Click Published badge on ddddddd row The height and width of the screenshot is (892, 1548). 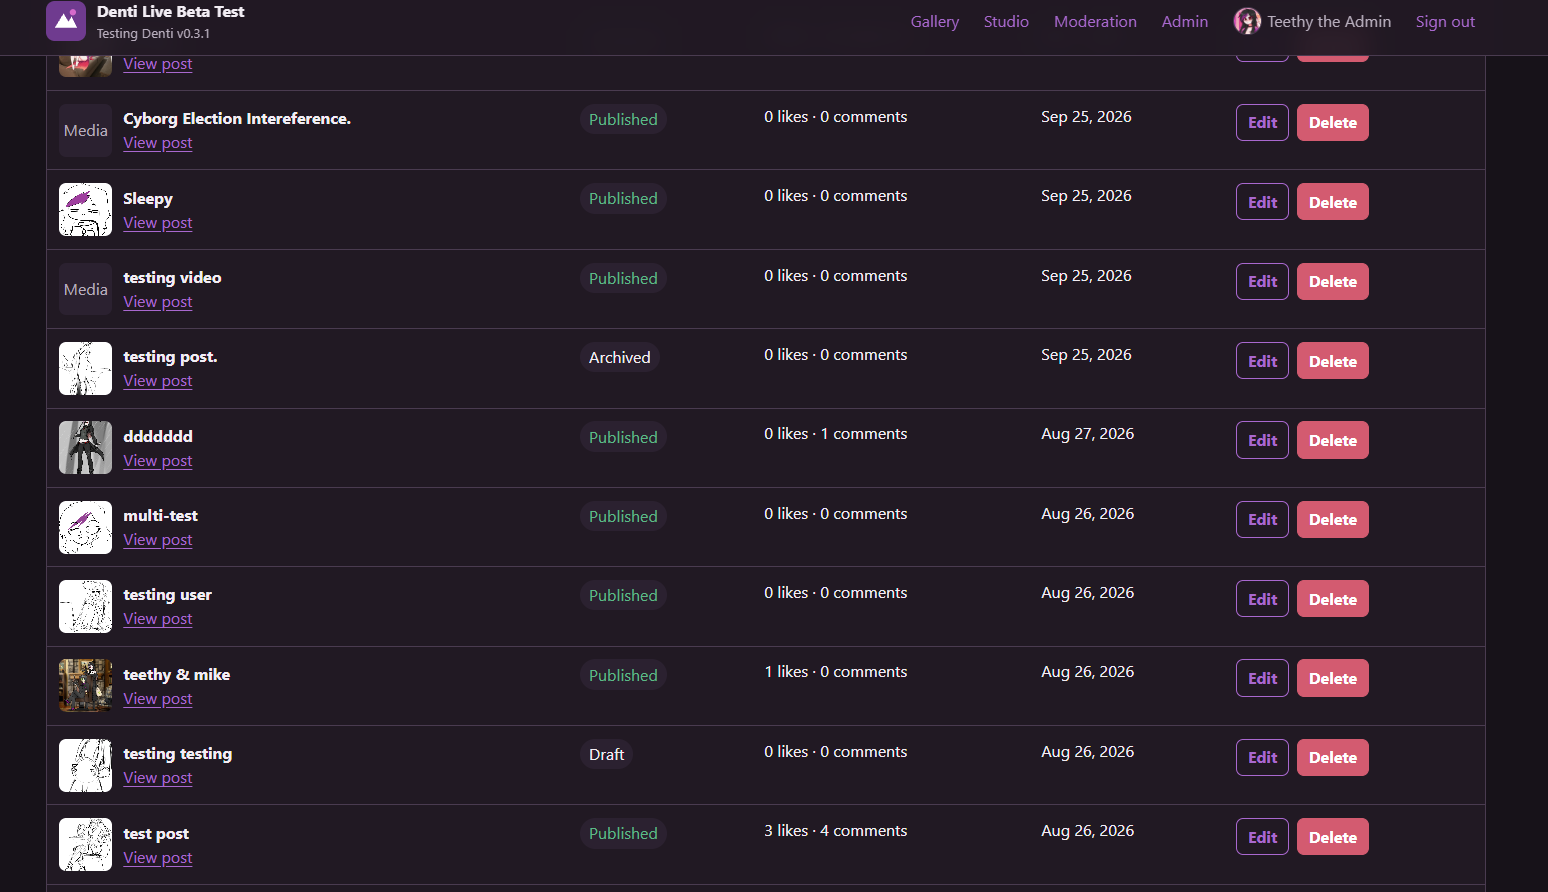click(x=623, y=437)
